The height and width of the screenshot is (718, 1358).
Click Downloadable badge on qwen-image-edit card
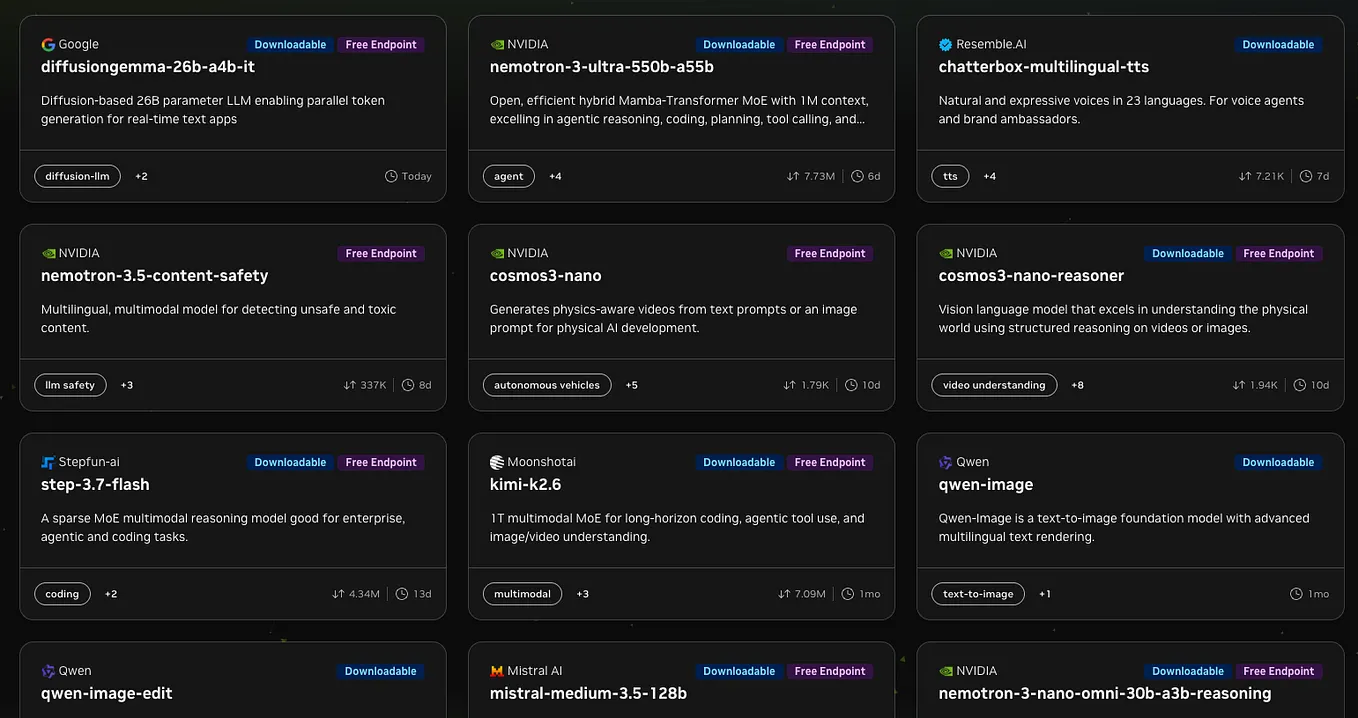point(381,671)
